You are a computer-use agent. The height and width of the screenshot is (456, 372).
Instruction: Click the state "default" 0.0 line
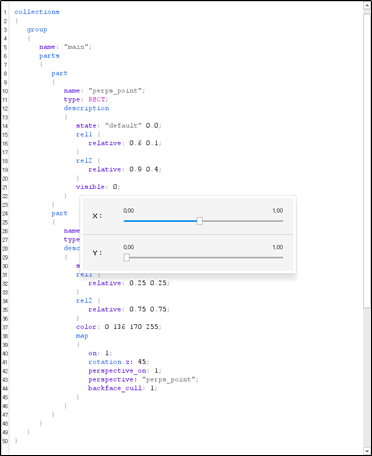tap(119, 126)
